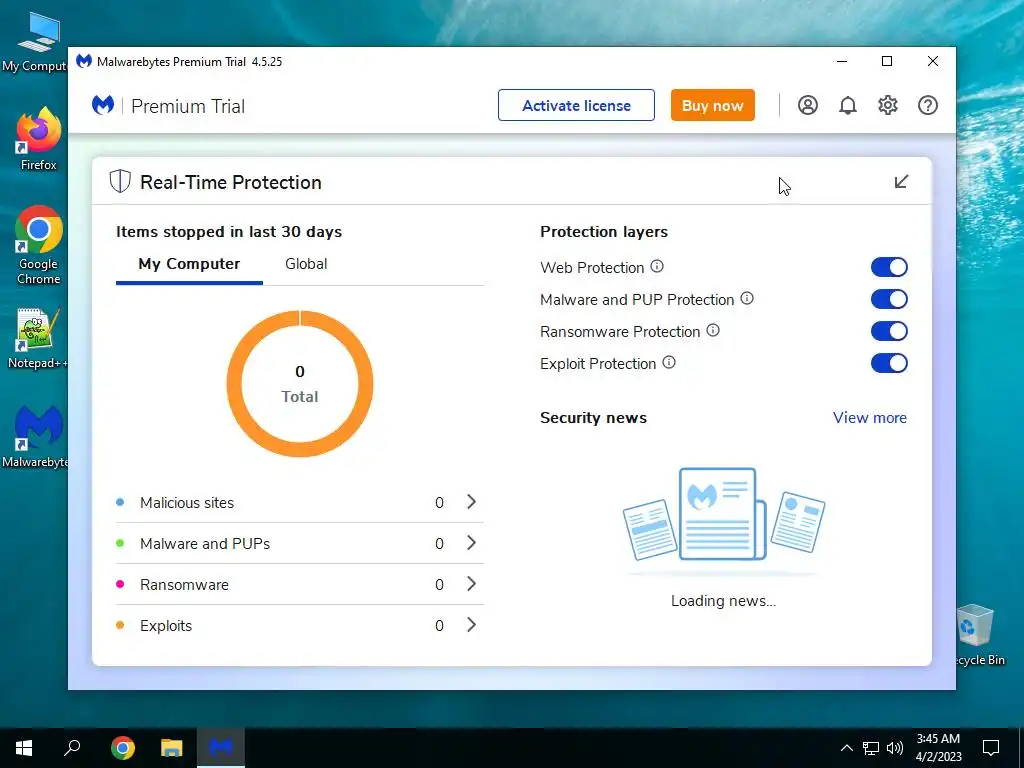Open Google Chrome desktop shortcut
Screen dimensions: 1024x768
click(39, 246)
